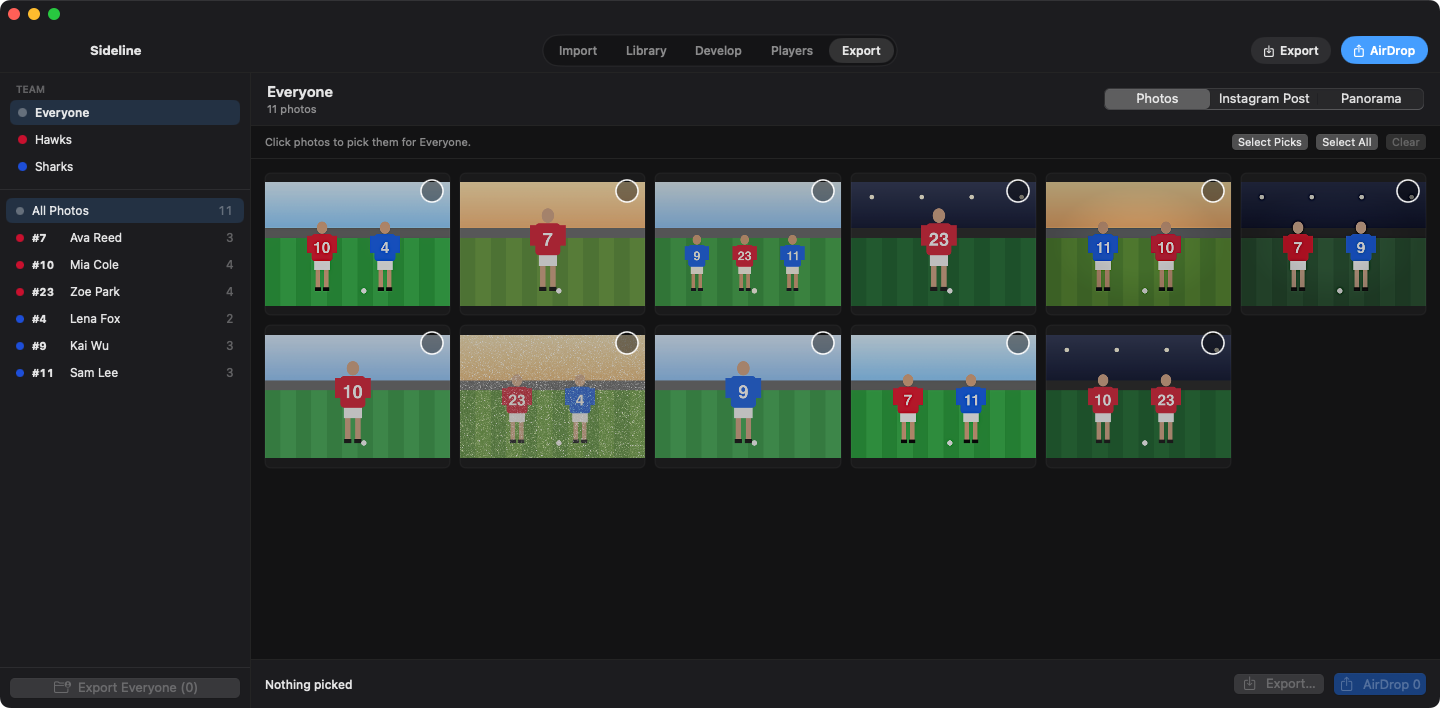Viewport: 1440px width, 708px height.
Task: Select the Everyone team in sidebar
Action: coord(125,113)
